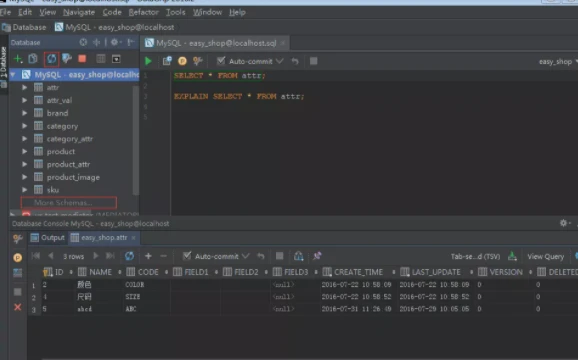
Task: Click the gray stop square in the editor toolbar
Action: [313, 61]
